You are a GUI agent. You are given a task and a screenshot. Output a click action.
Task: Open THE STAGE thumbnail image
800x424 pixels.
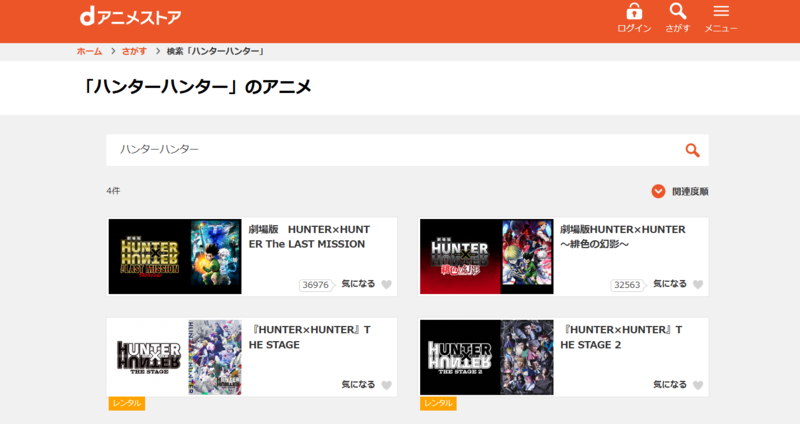tap(175, 357)
